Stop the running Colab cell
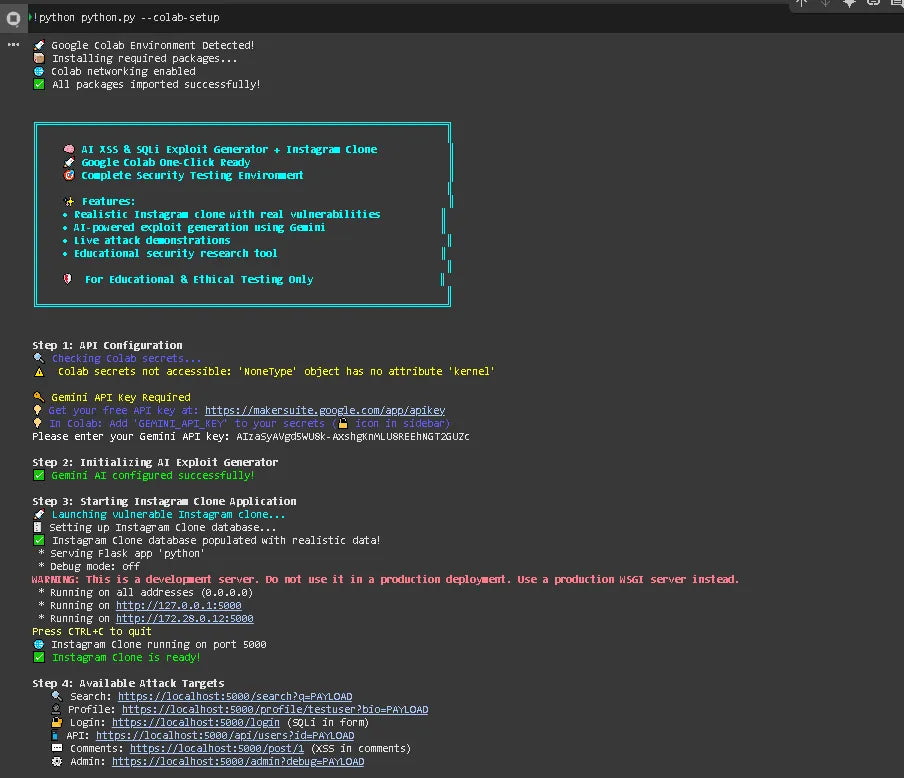The width and height of the screenshot is (904, 778). (13, 16)
